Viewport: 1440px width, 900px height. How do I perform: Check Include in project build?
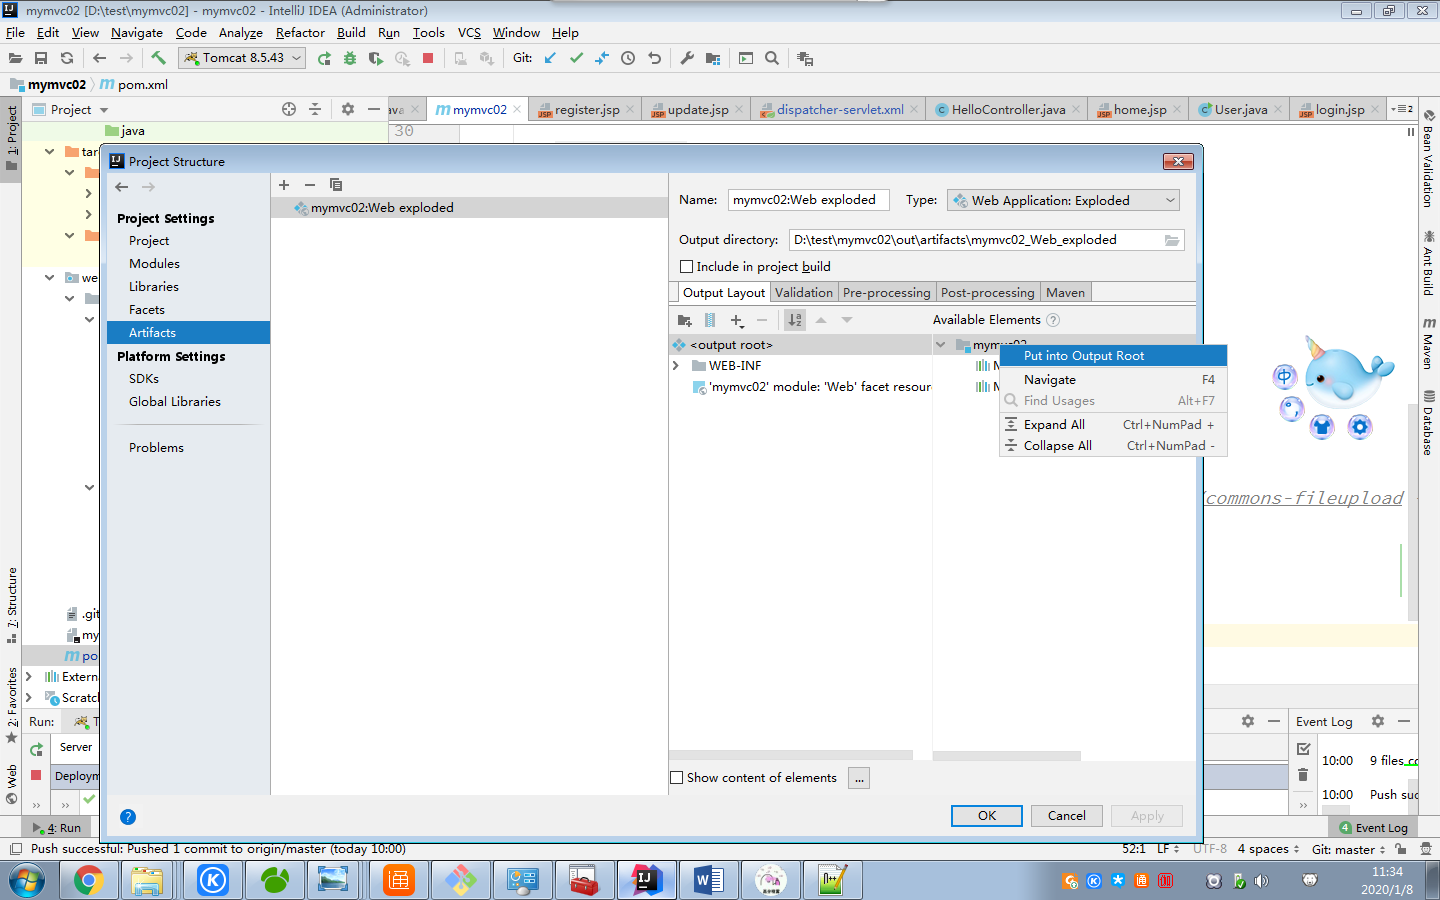(687, 267)
